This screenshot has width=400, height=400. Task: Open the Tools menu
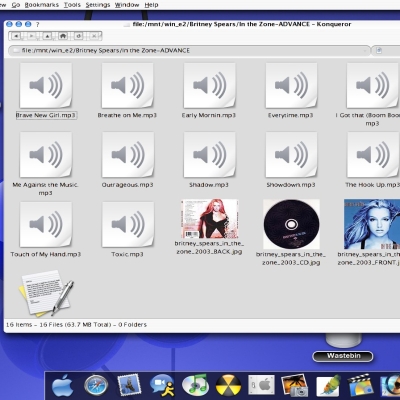[72, 5]
